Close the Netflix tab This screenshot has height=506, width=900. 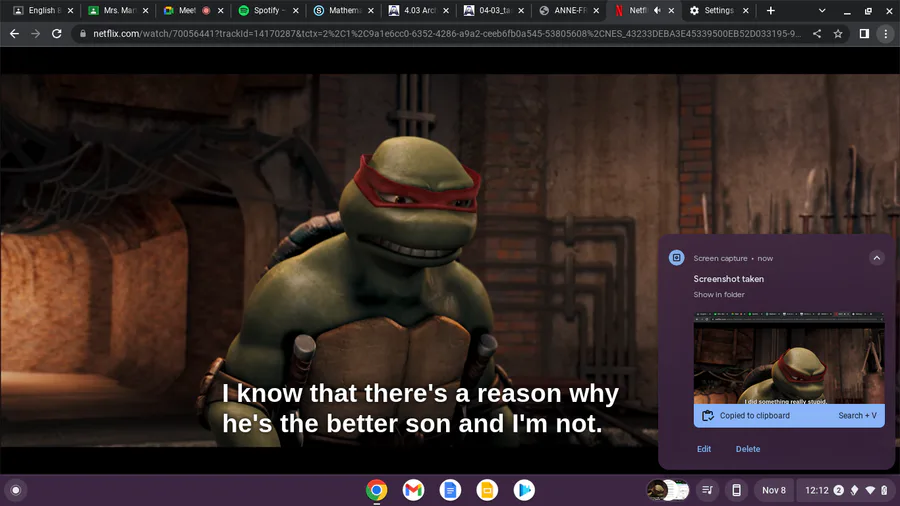[x=671, y=10]
